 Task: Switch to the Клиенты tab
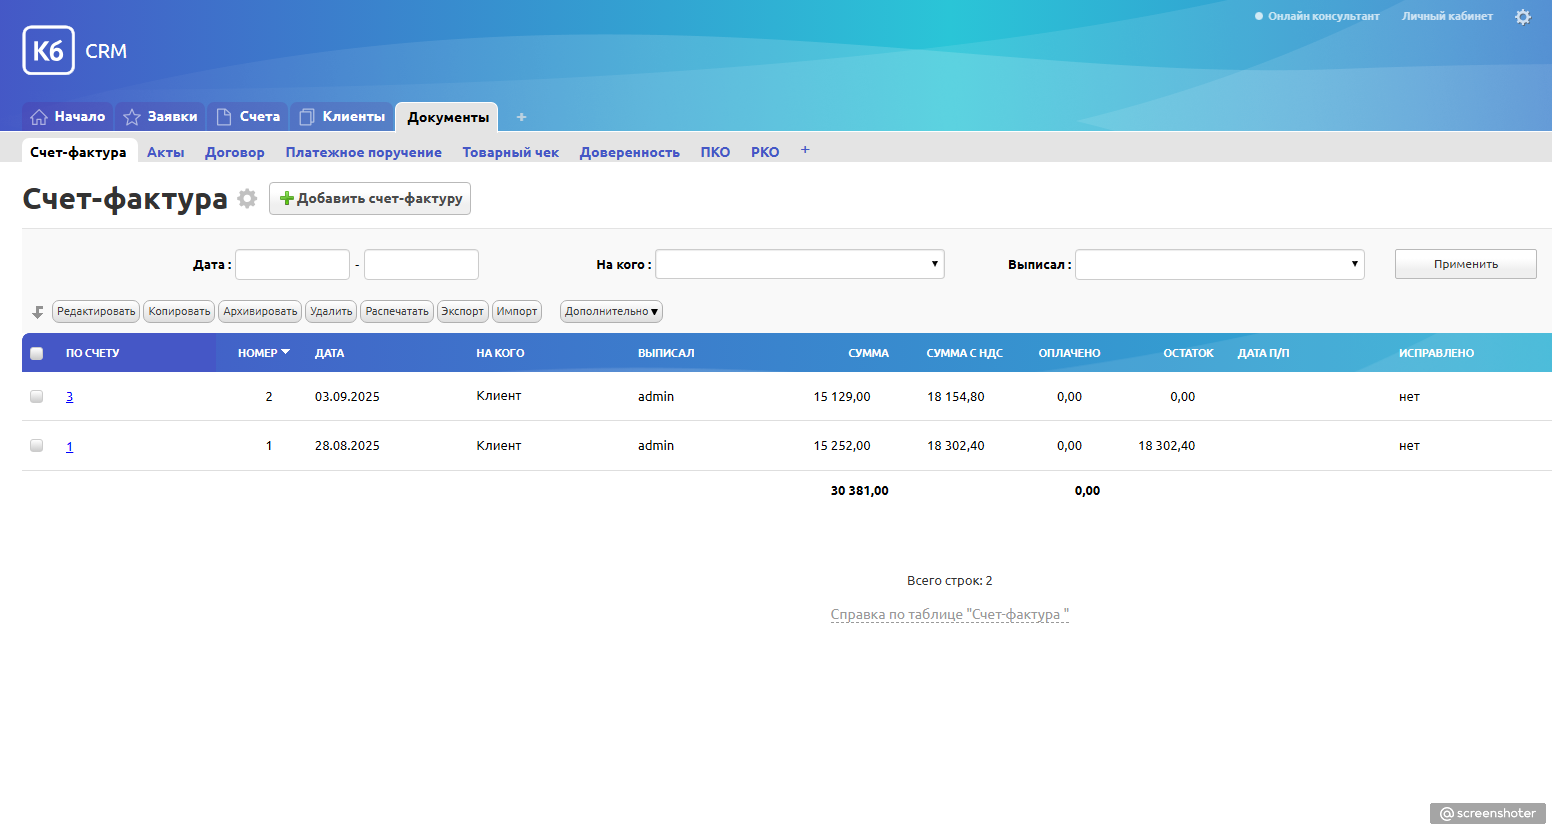[342, 117]
